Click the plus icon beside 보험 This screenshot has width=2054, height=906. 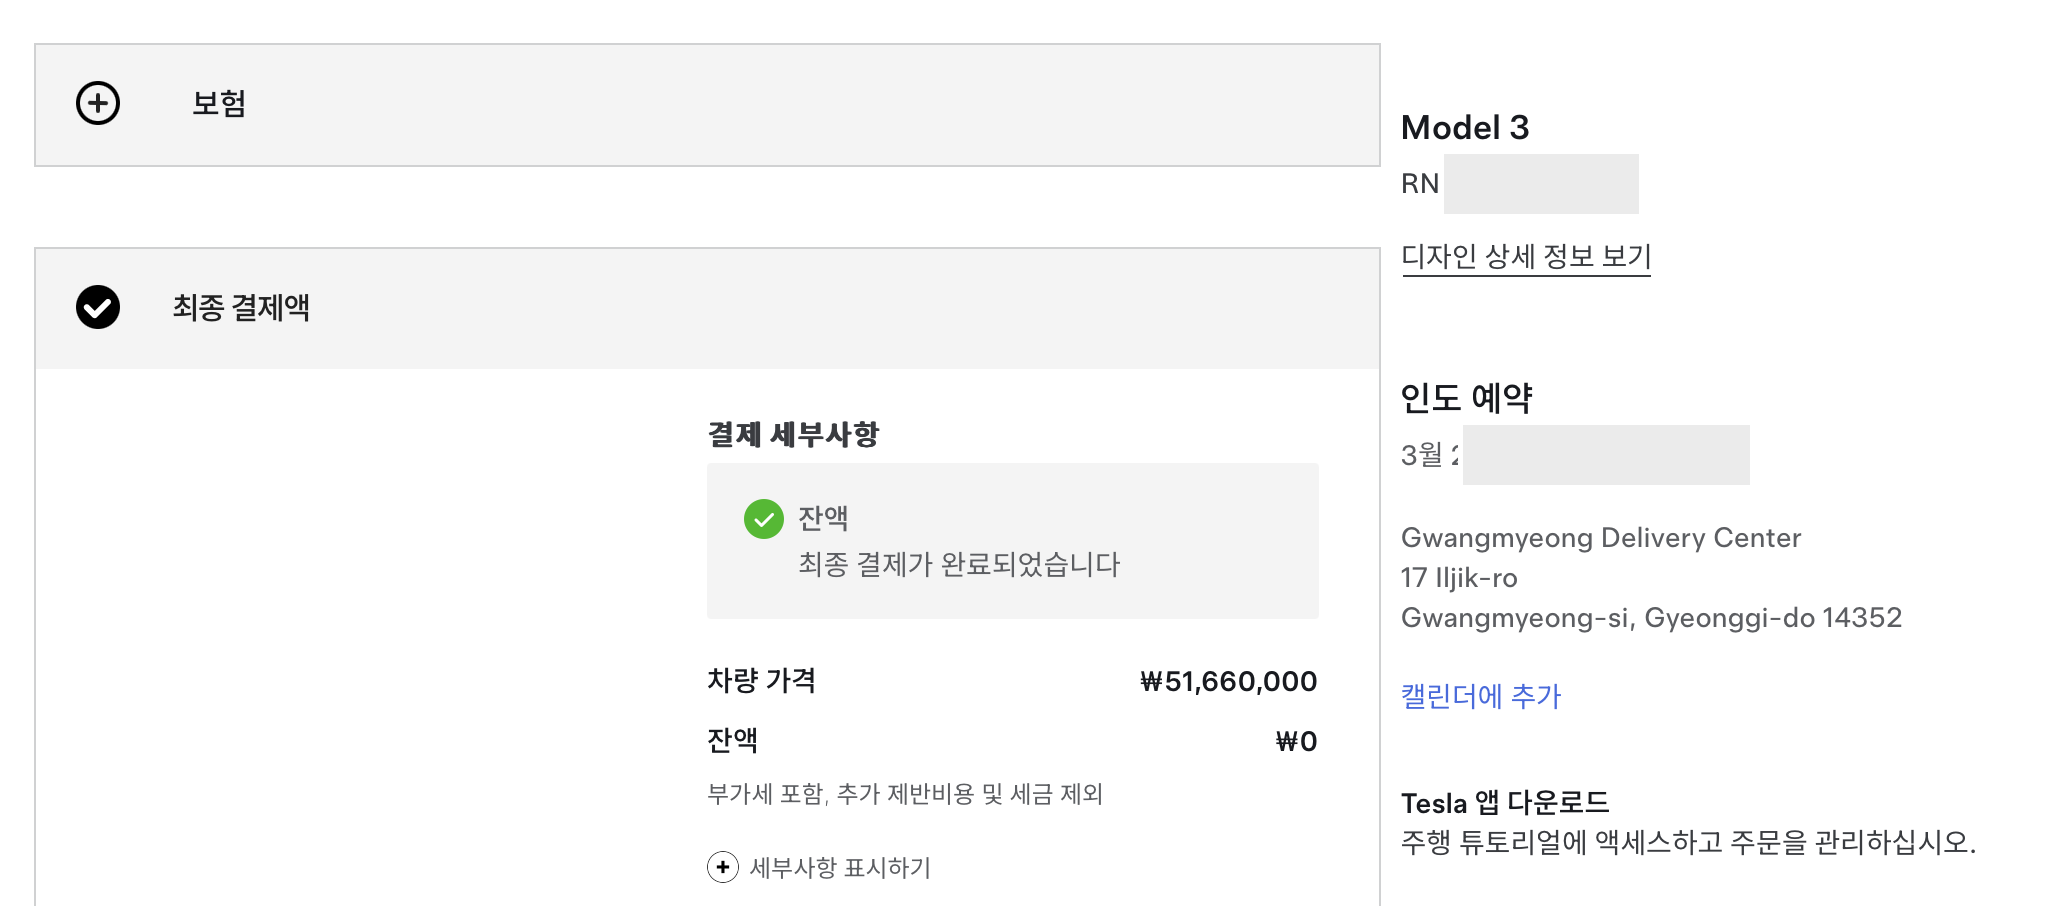[x=98, y=104]
